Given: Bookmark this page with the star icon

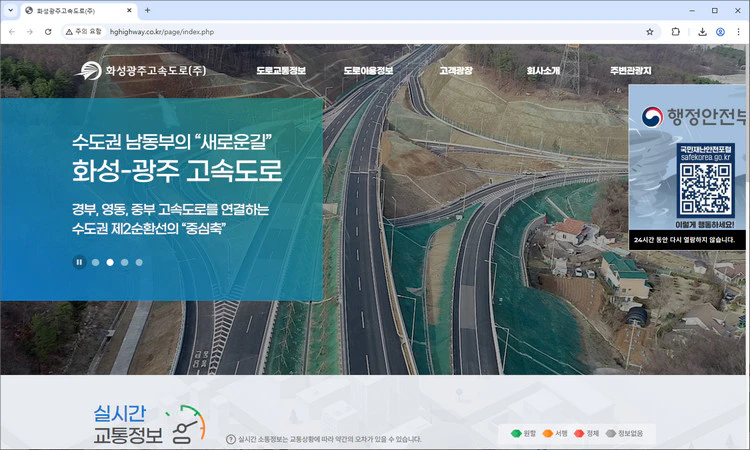Looking at the screenshot, I should (x=649, y=32).
